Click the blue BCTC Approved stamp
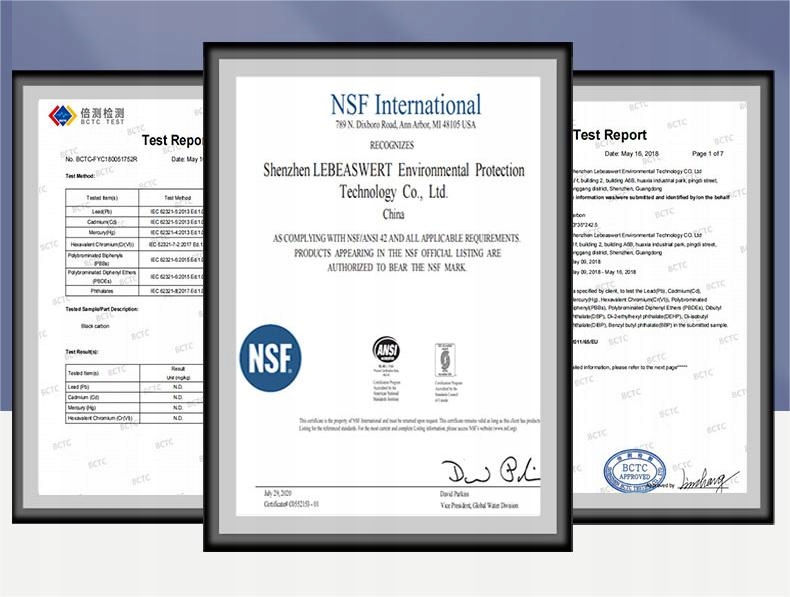 coord(634,472)
